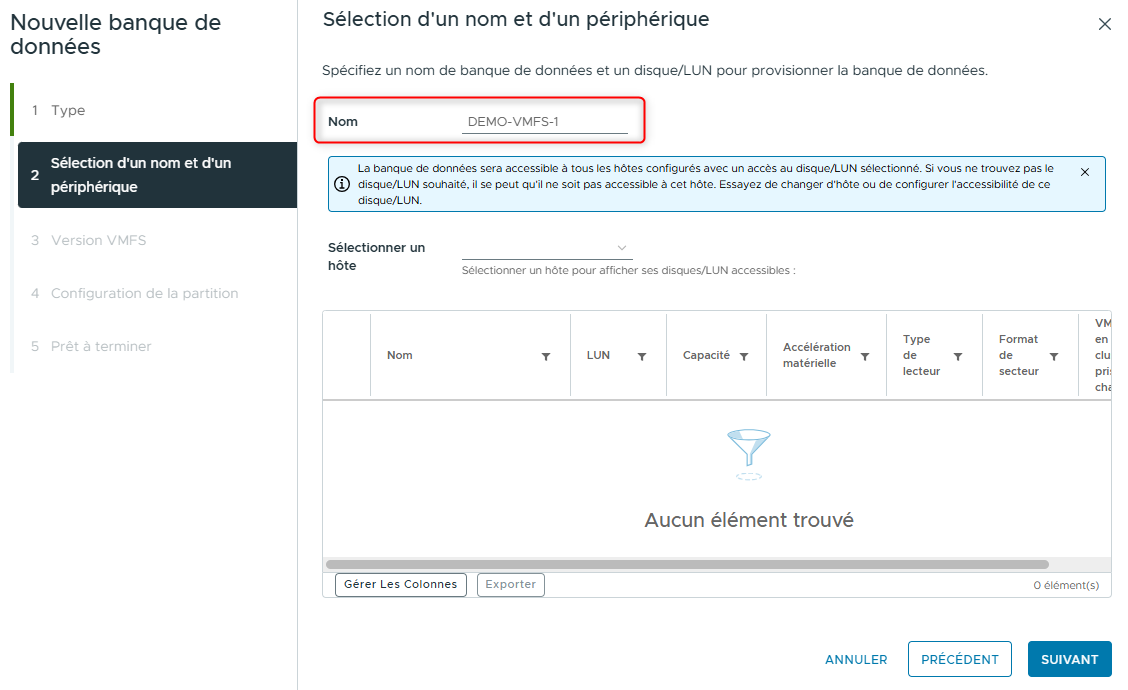Dismiss the disque/LUN information banner

1085,171
